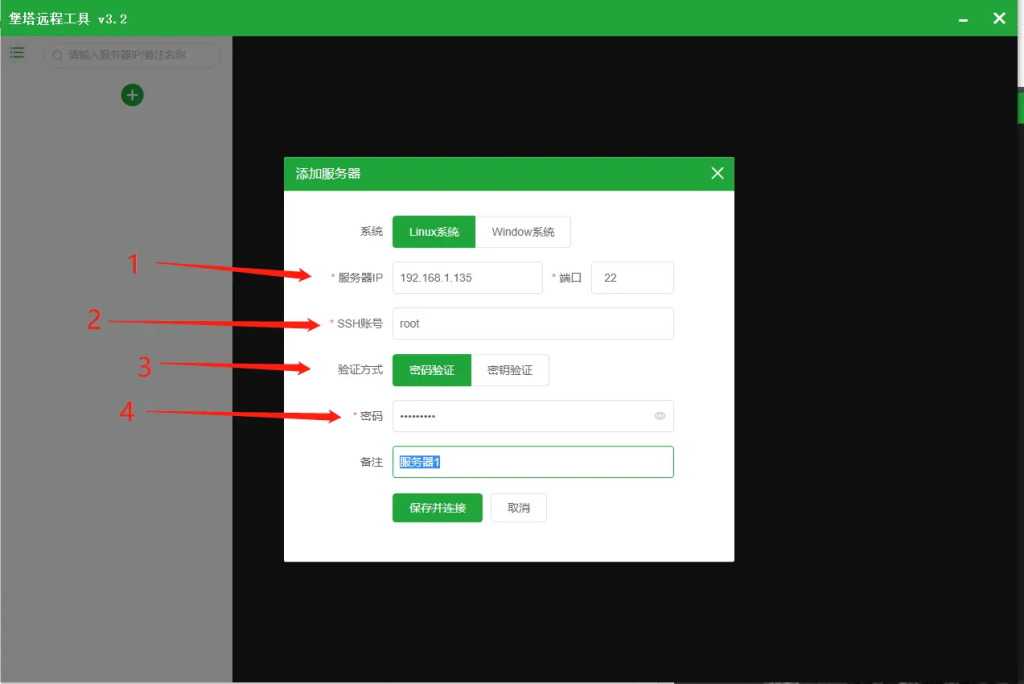Minimize the 堡塔远程工具 window
1024x684 pixels.
963,19
